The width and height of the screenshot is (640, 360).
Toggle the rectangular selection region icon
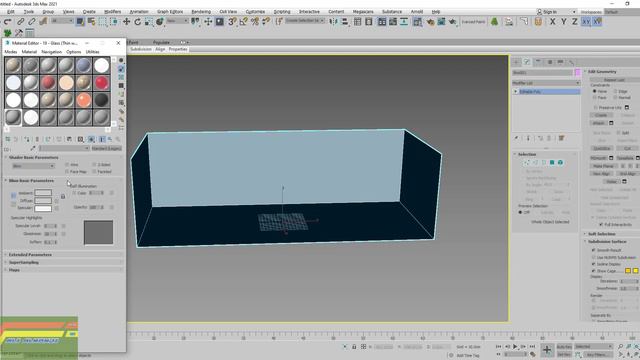click(x=102, y=21)
